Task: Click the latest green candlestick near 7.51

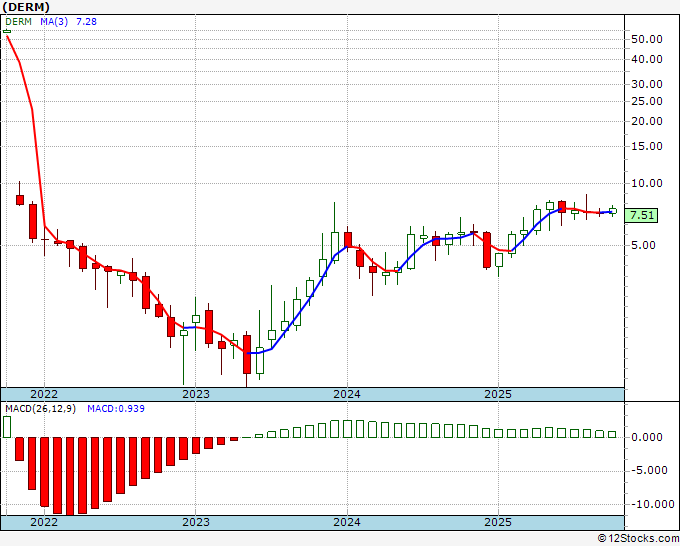Action: click(x=613, y=211)
